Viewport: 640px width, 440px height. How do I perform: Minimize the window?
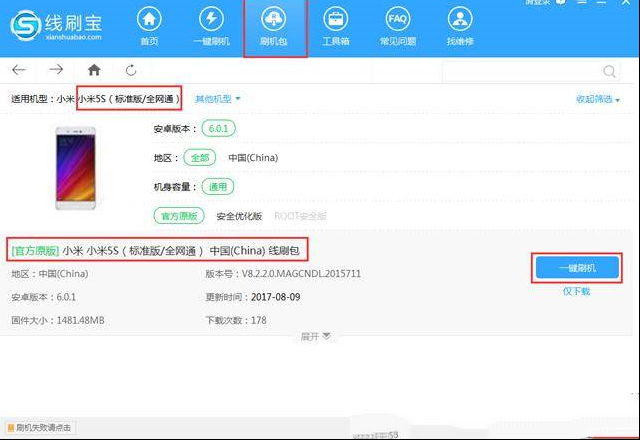(602, 2)
